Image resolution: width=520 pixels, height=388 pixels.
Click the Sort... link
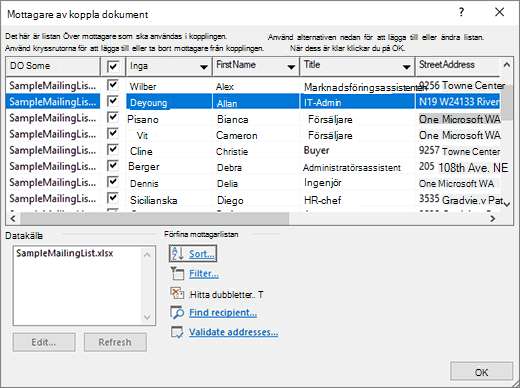coord(202,254)
